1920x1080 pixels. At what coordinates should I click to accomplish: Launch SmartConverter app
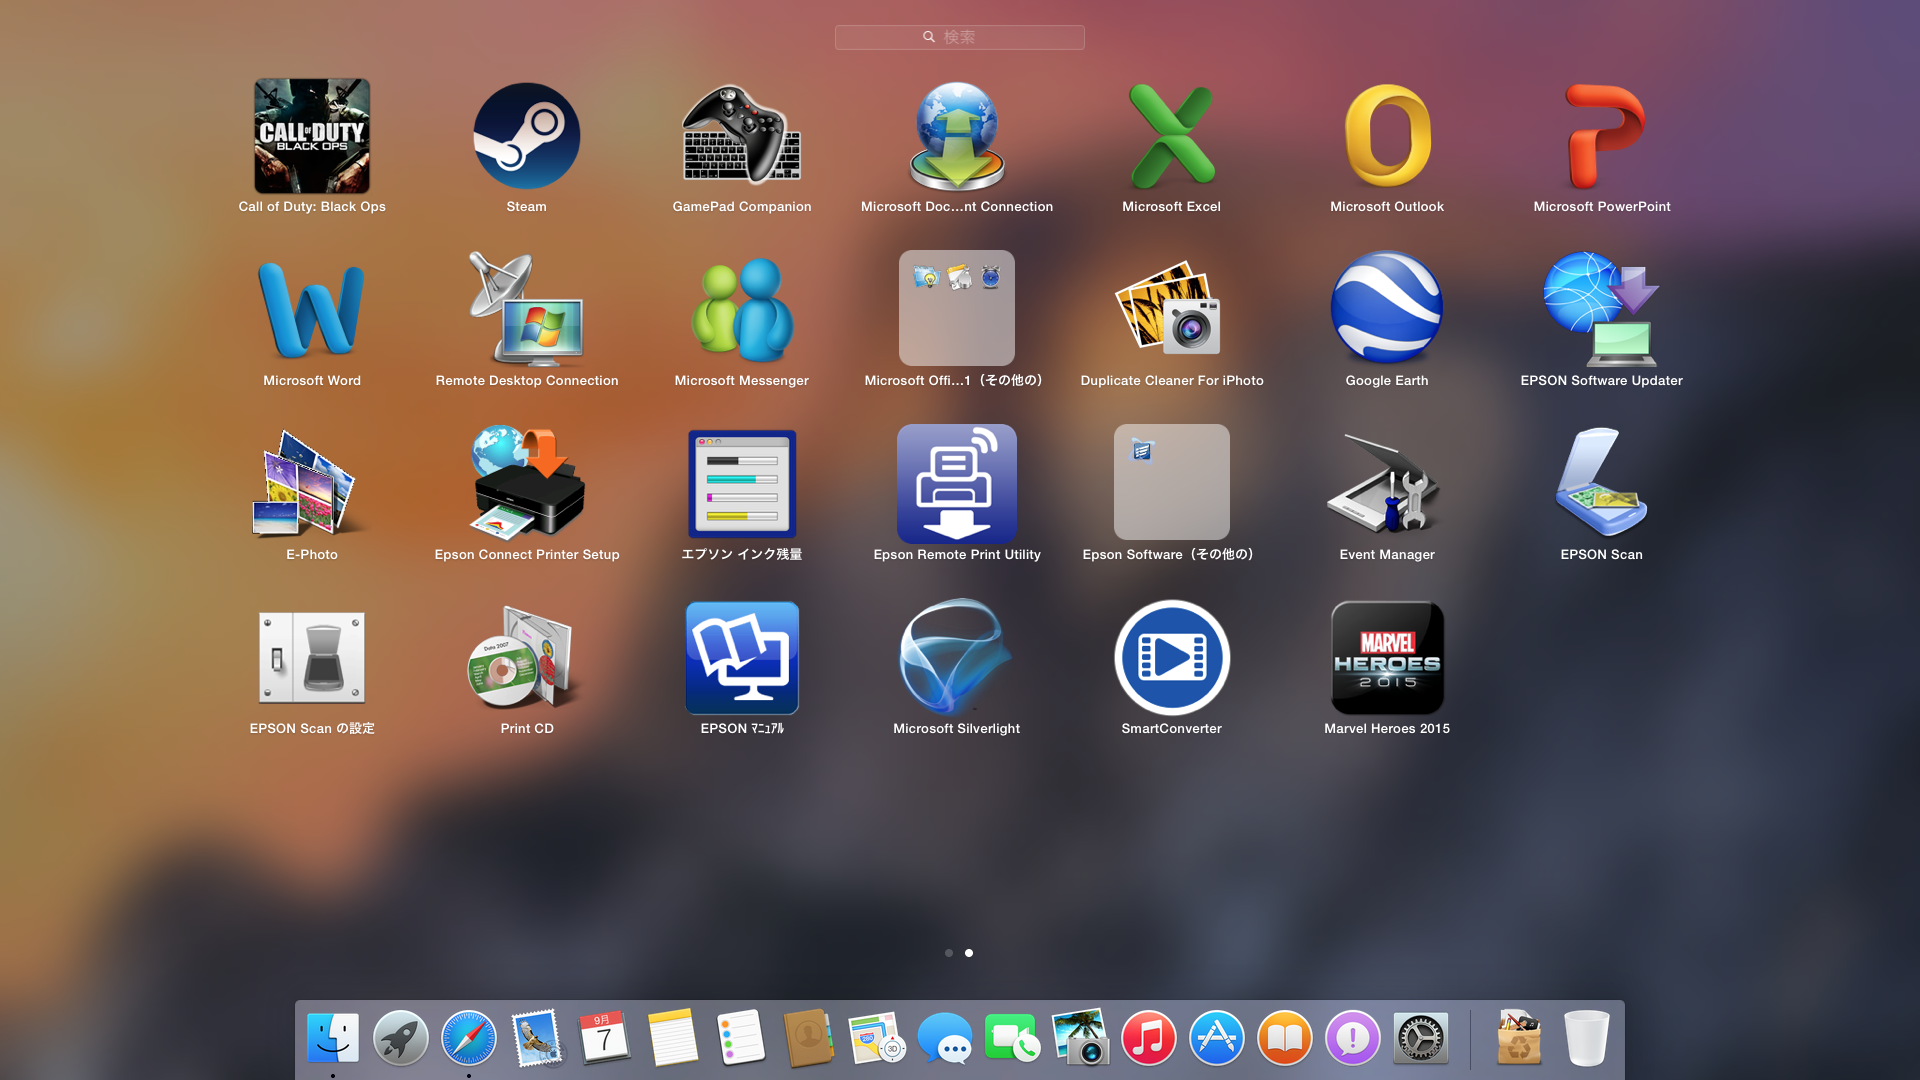tap(1171, 657)
